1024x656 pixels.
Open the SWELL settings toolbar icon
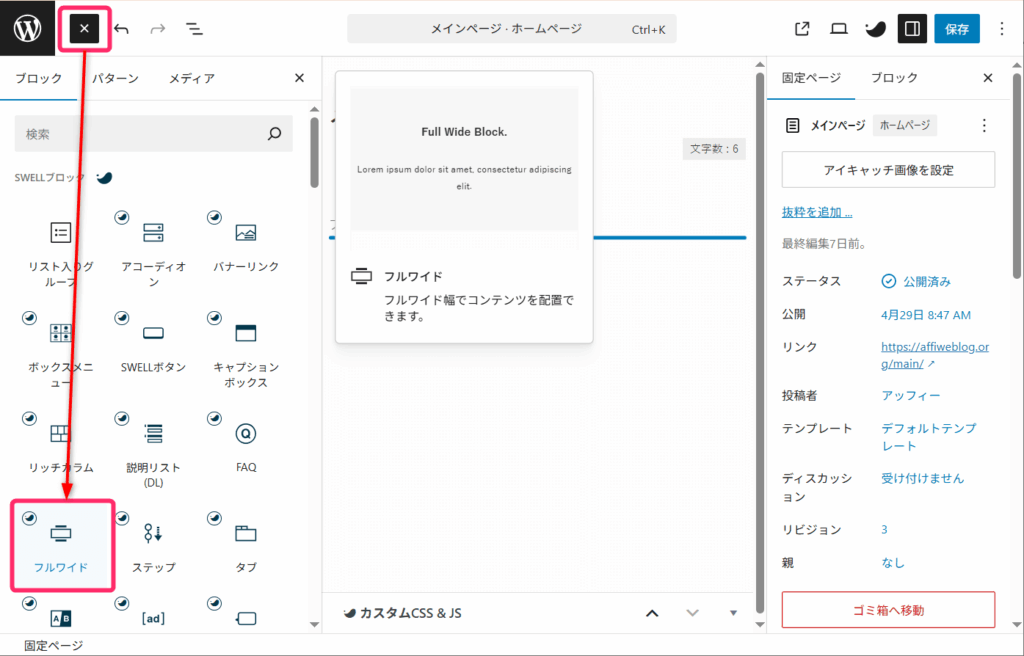click(875, 29)
